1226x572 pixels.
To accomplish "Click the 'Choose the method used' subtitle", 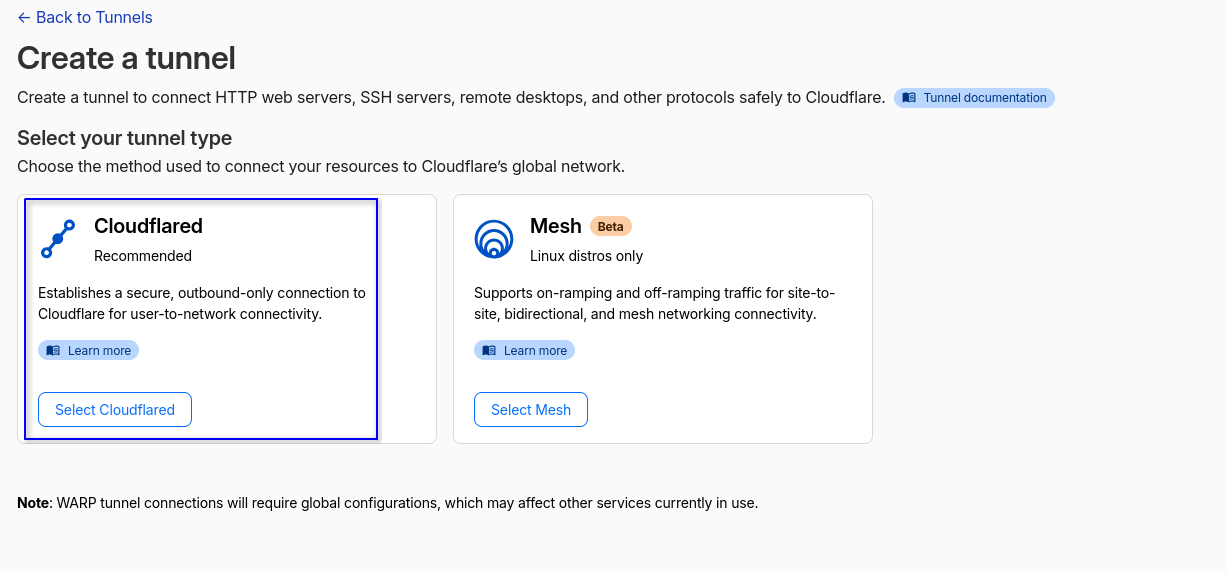I will 321,166.
